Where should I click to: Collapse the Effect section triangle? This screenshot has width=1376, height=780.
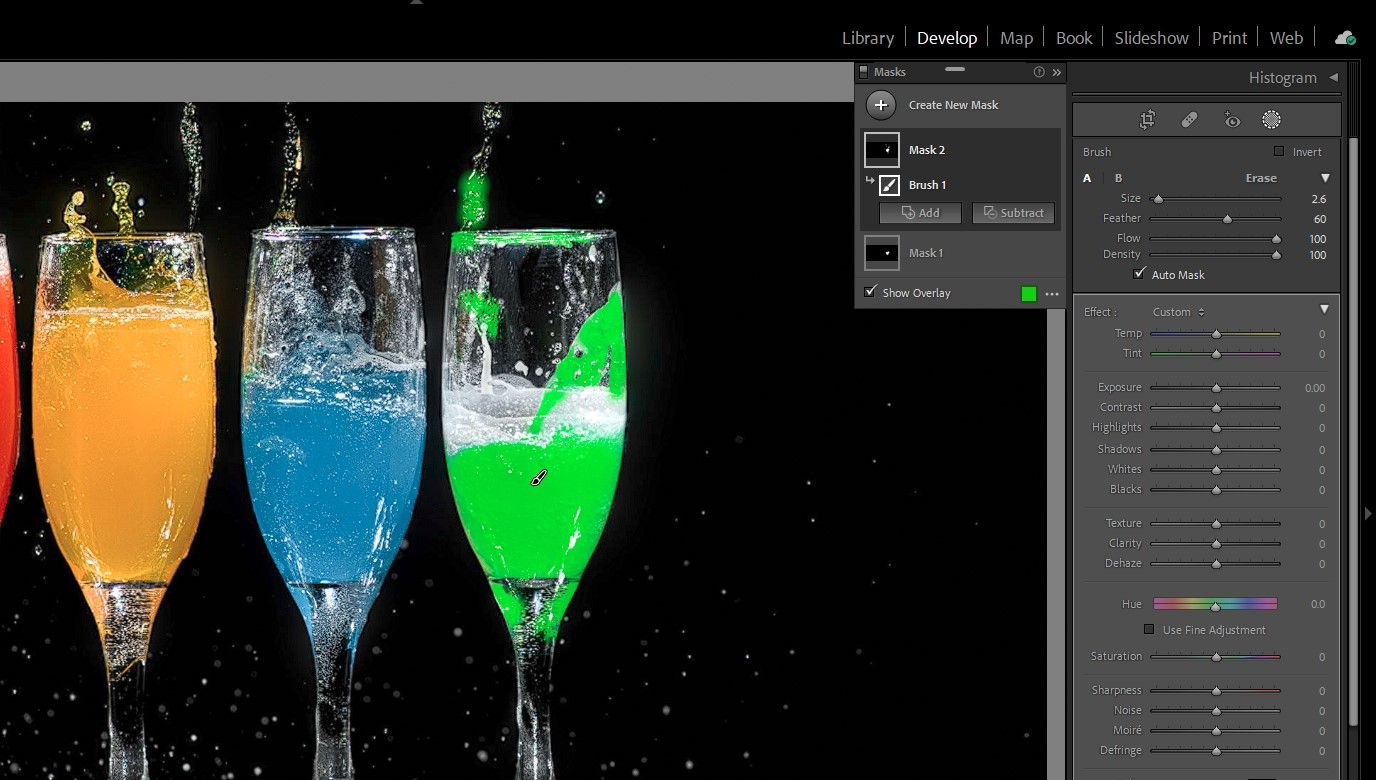tap(1324, 310)
